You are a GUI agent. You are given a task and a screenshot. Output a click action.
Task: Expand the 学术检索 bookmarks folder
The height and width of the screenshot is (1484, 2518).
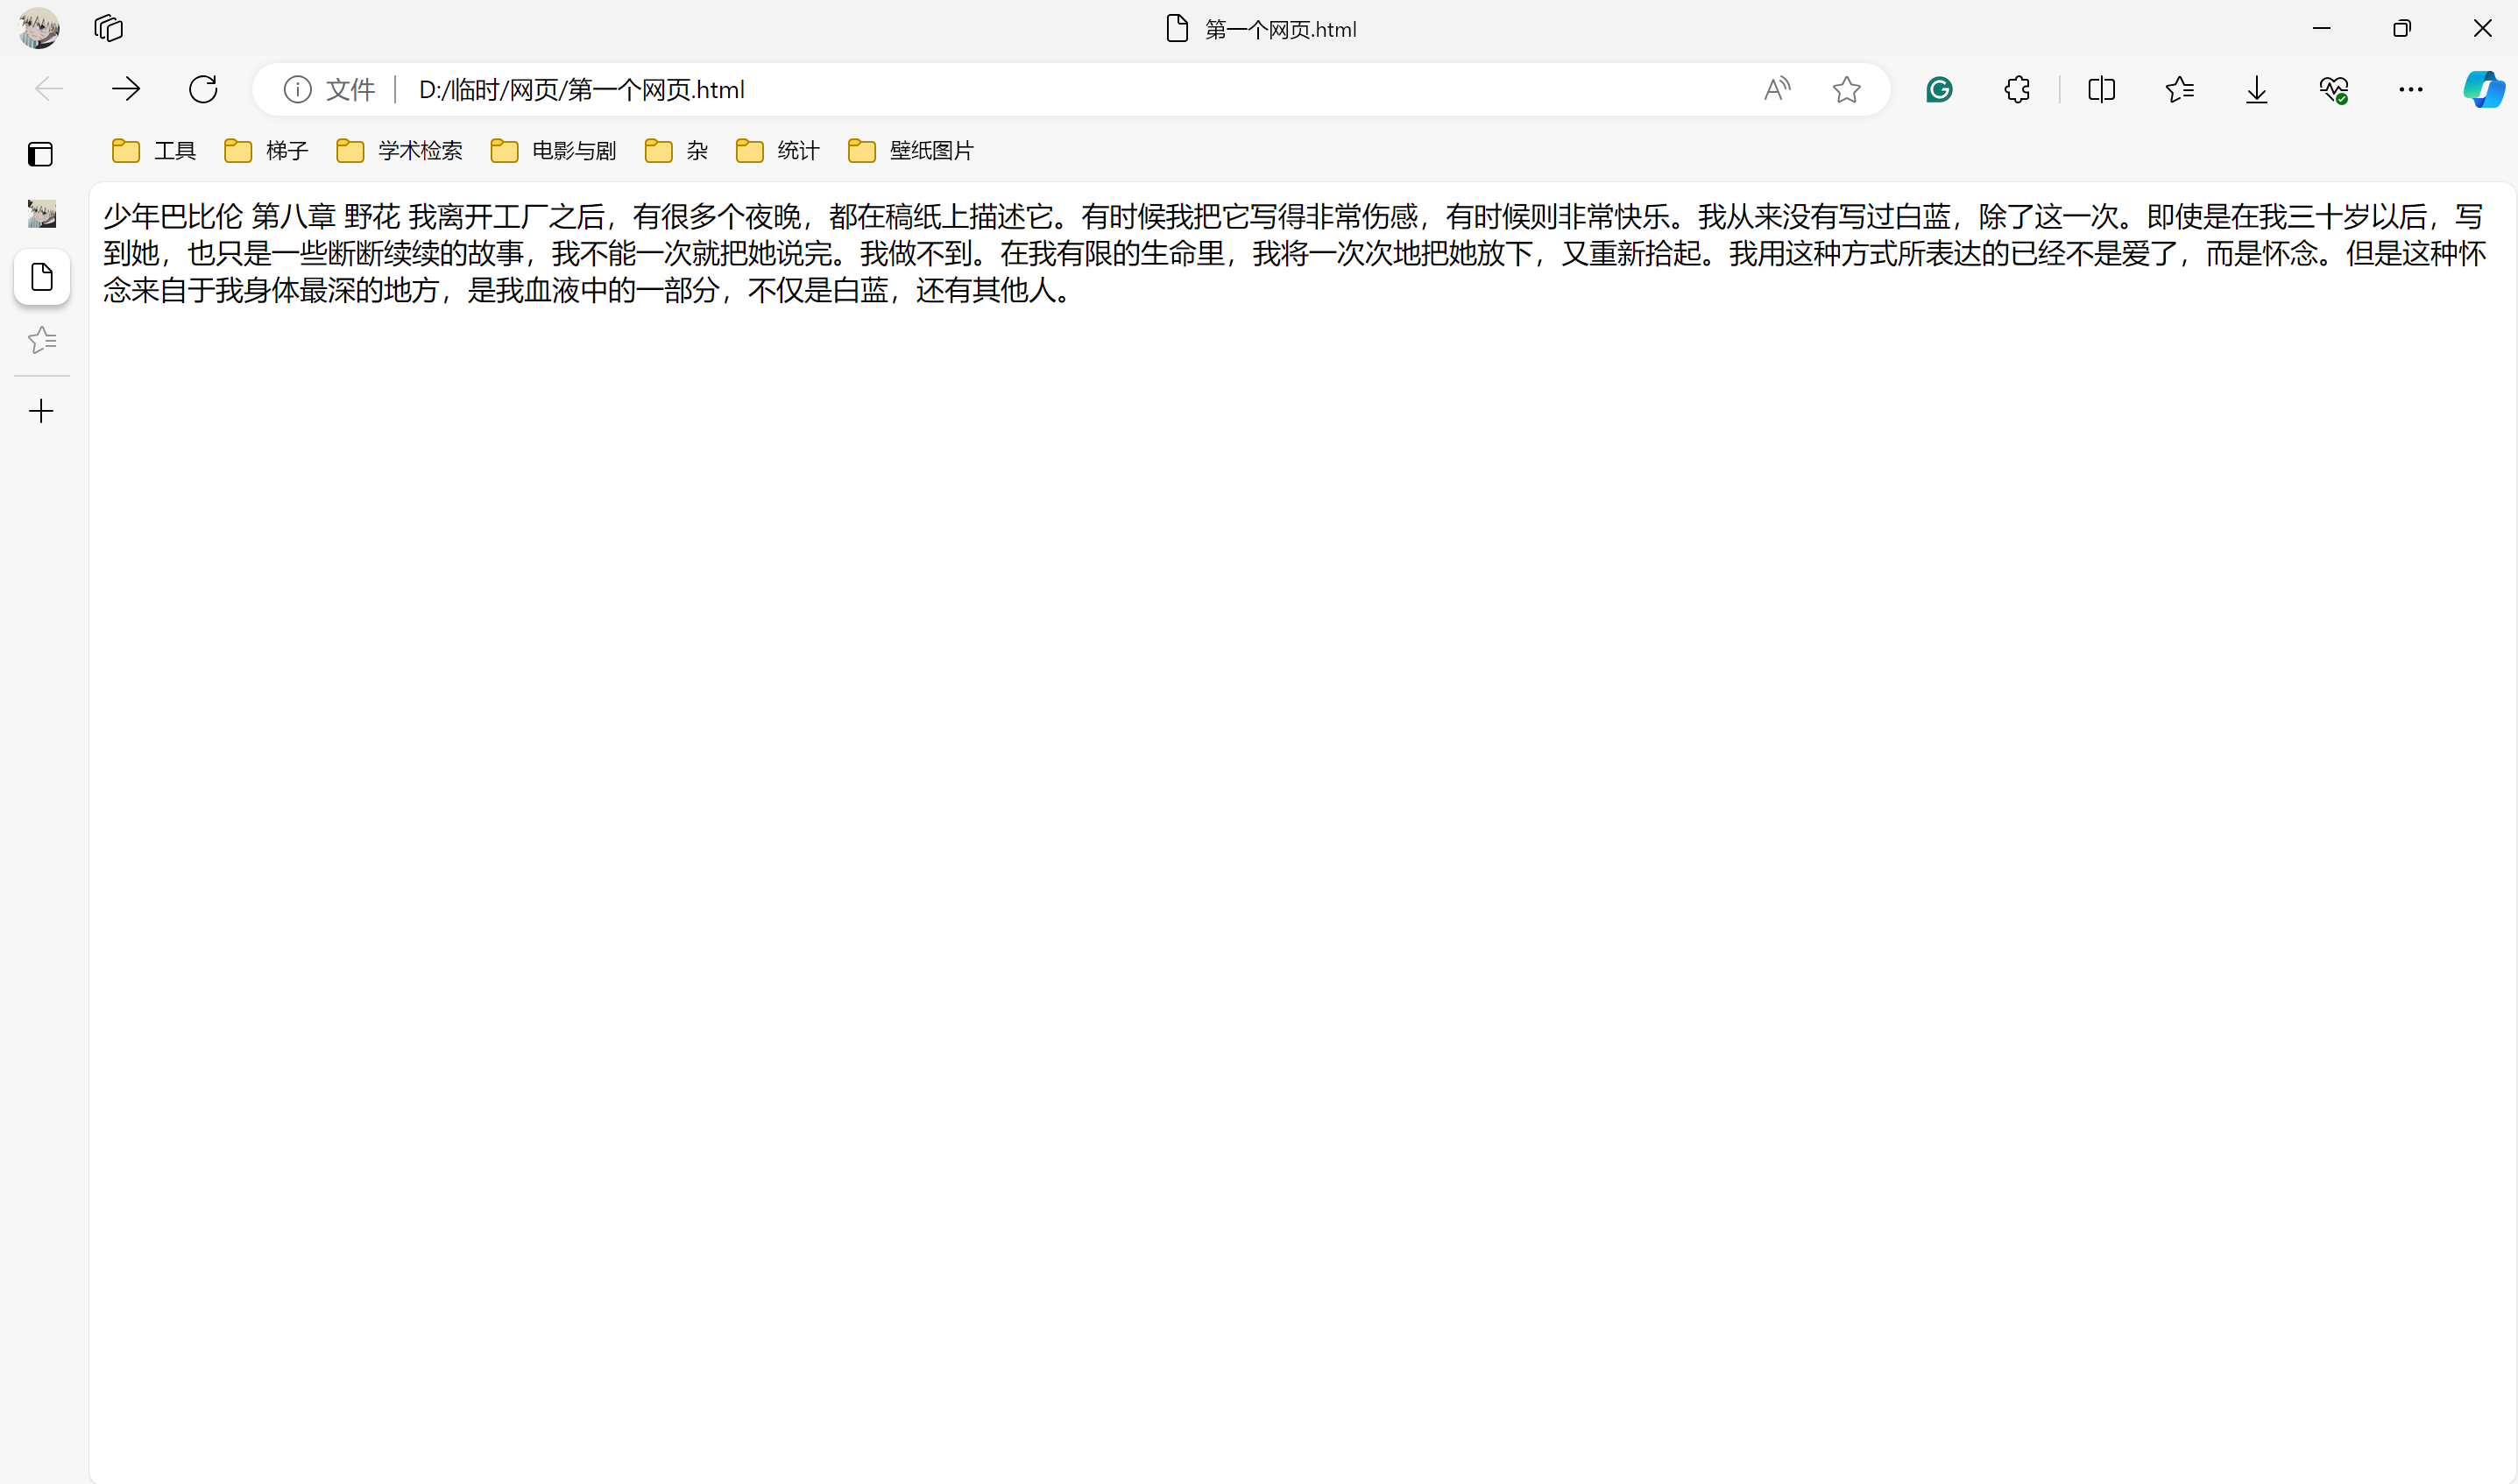click(x=400, y=150)
